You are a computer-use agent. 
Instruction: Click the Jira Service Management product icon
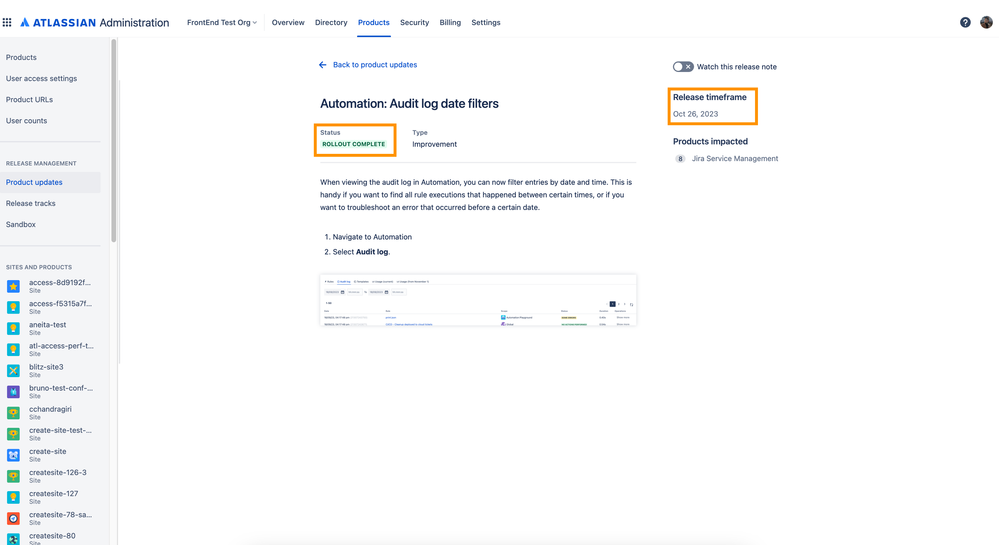(x=680, y=159)
